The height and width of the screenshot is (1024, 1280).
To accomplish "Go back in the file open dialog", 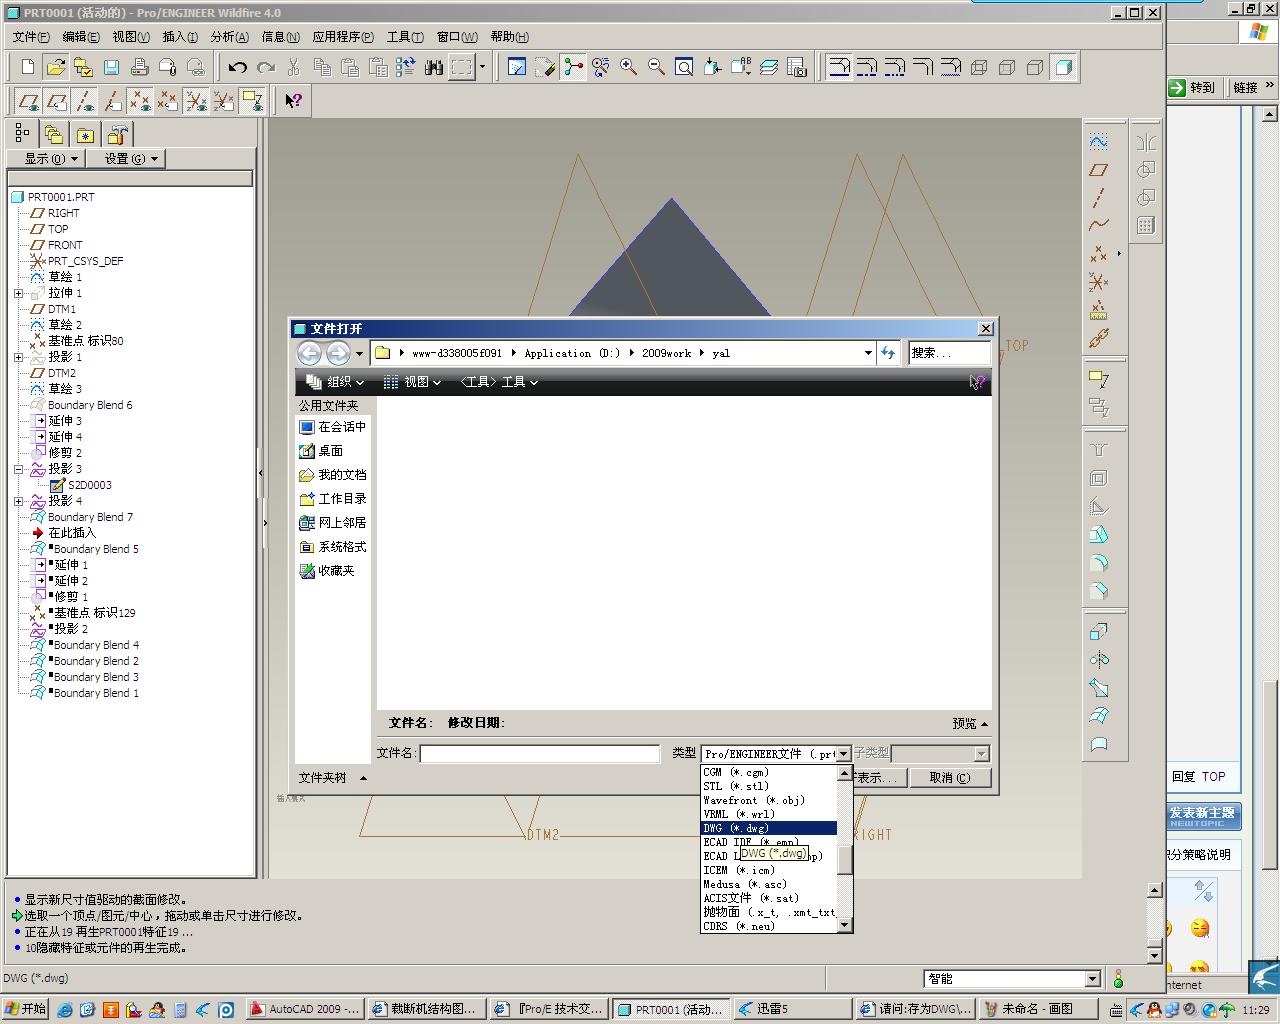I will pos(310,353).
